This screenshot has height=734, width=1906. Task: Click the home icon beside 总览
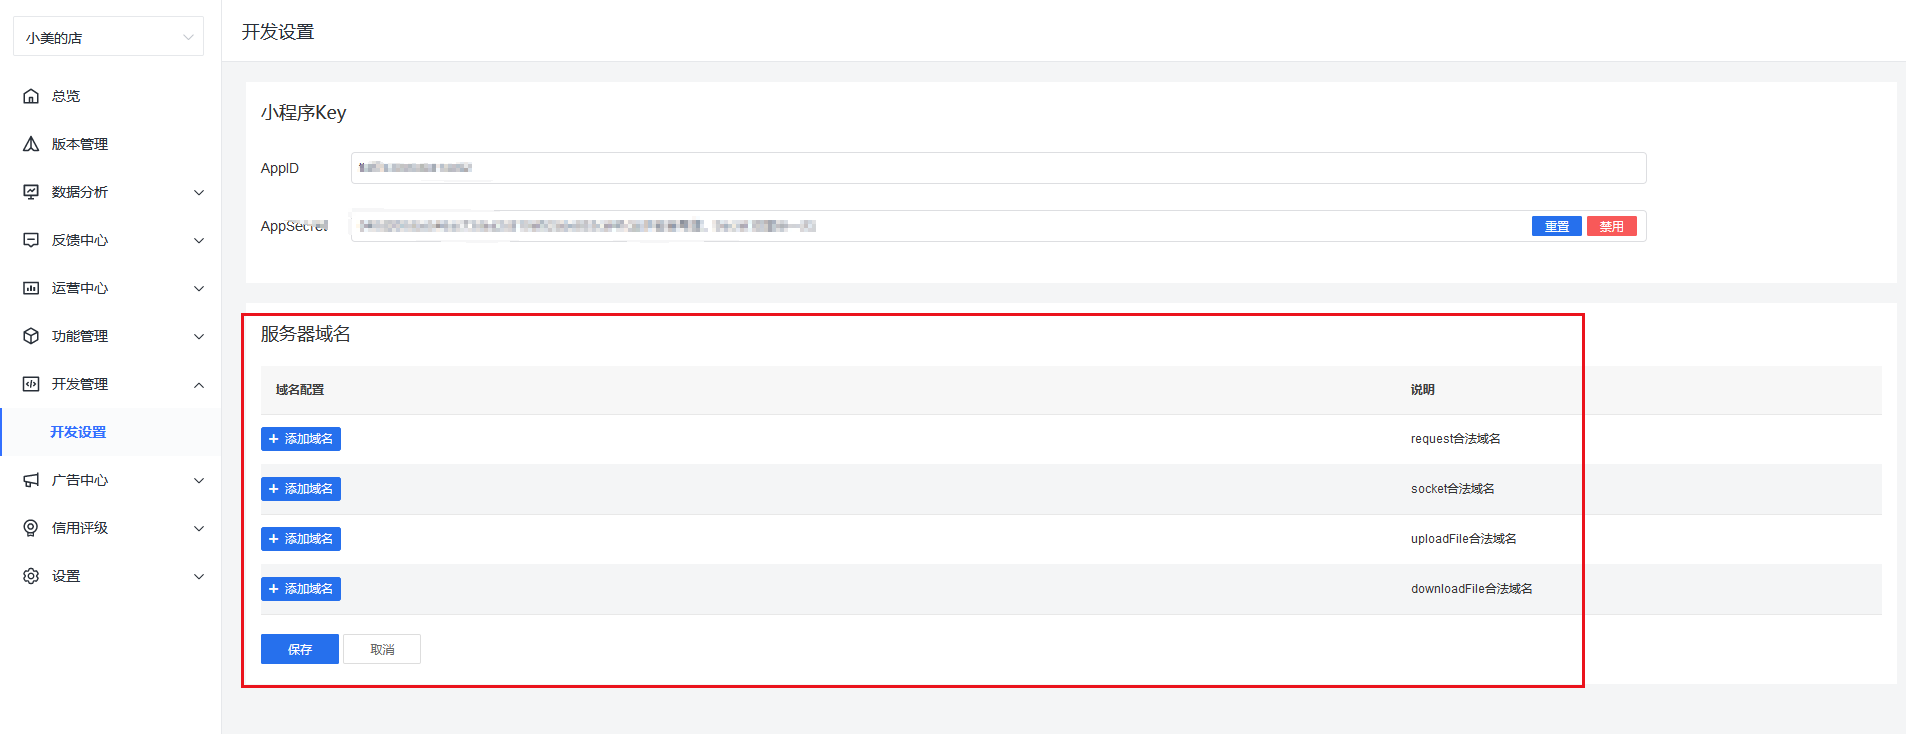pos(31,96)
